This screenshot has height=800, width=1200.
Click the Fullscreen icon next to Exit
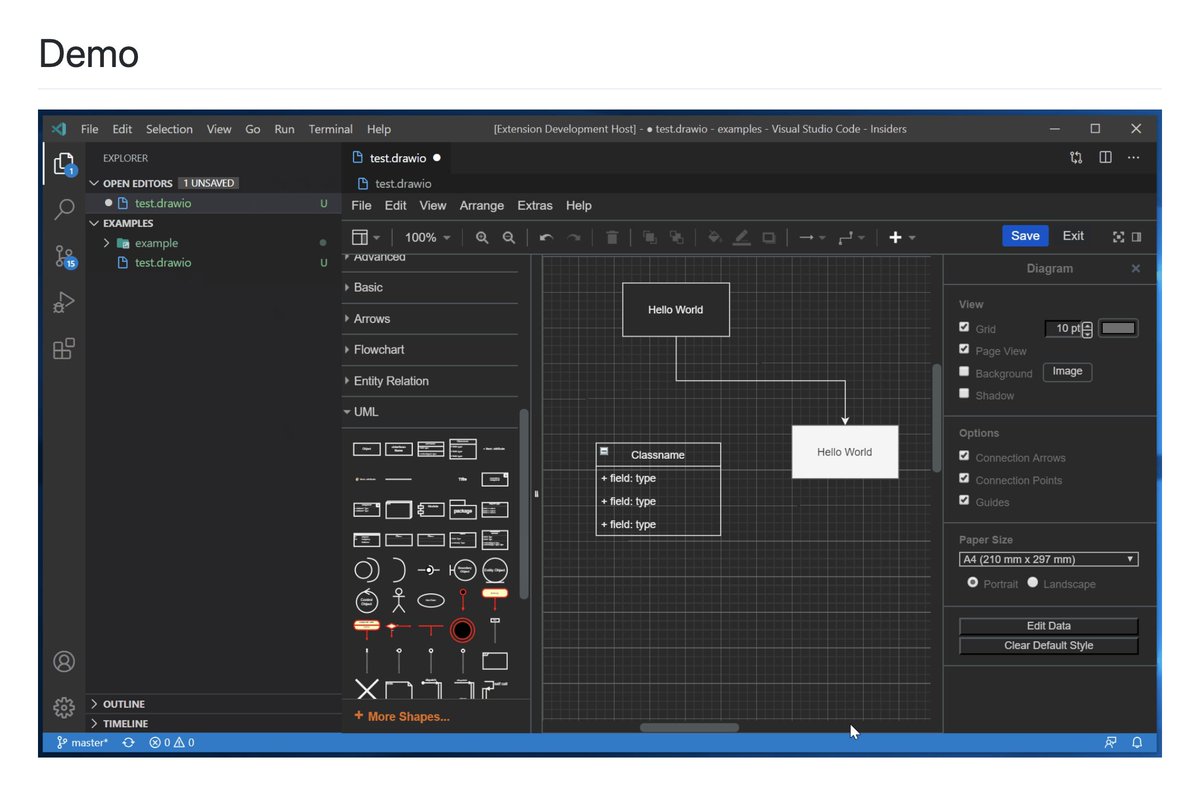tap(1118, 237)
